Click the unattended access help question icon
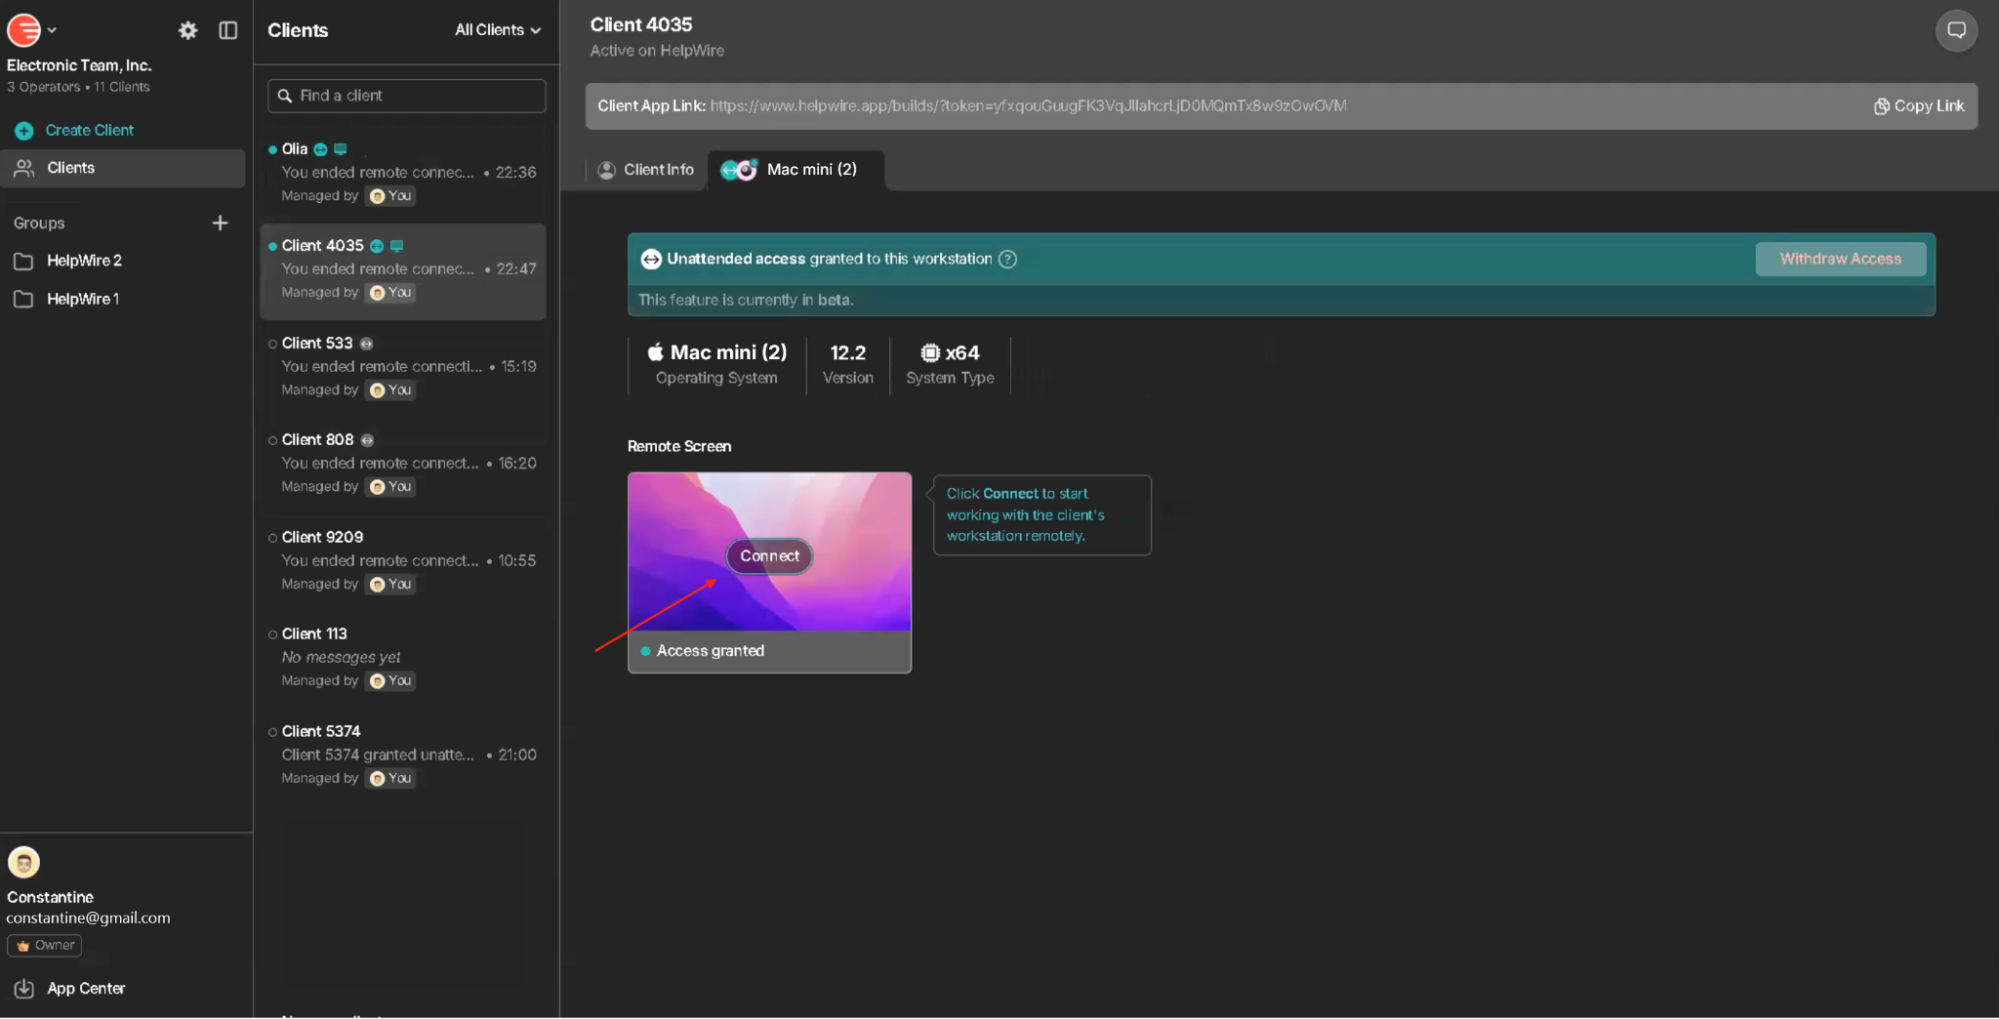The height and width of the screenshot is (1019, 1999). click(1008, 259)
